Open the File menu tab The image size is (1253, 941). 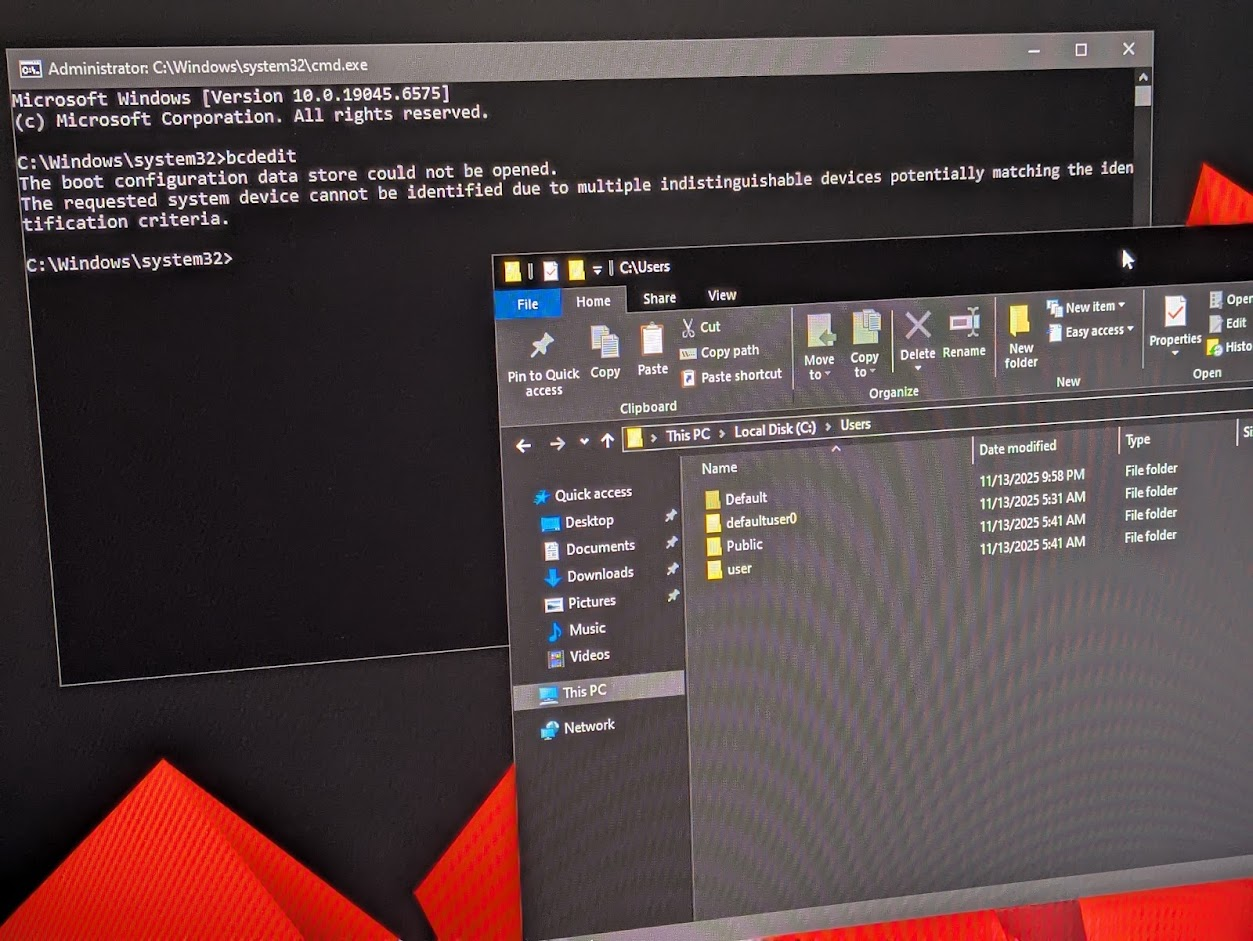click(x=528, y=304)
